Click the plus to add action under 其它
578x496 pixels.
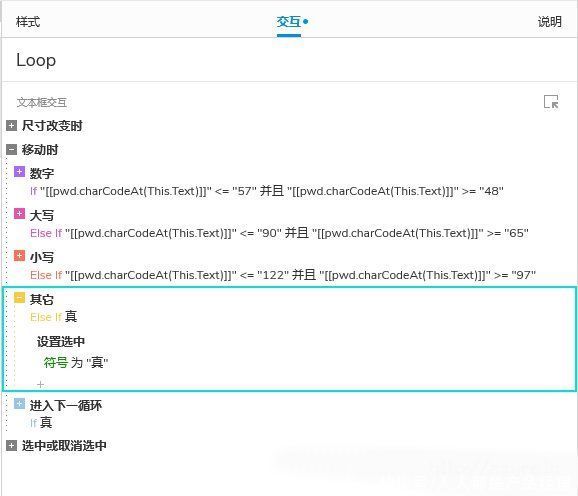41,384
